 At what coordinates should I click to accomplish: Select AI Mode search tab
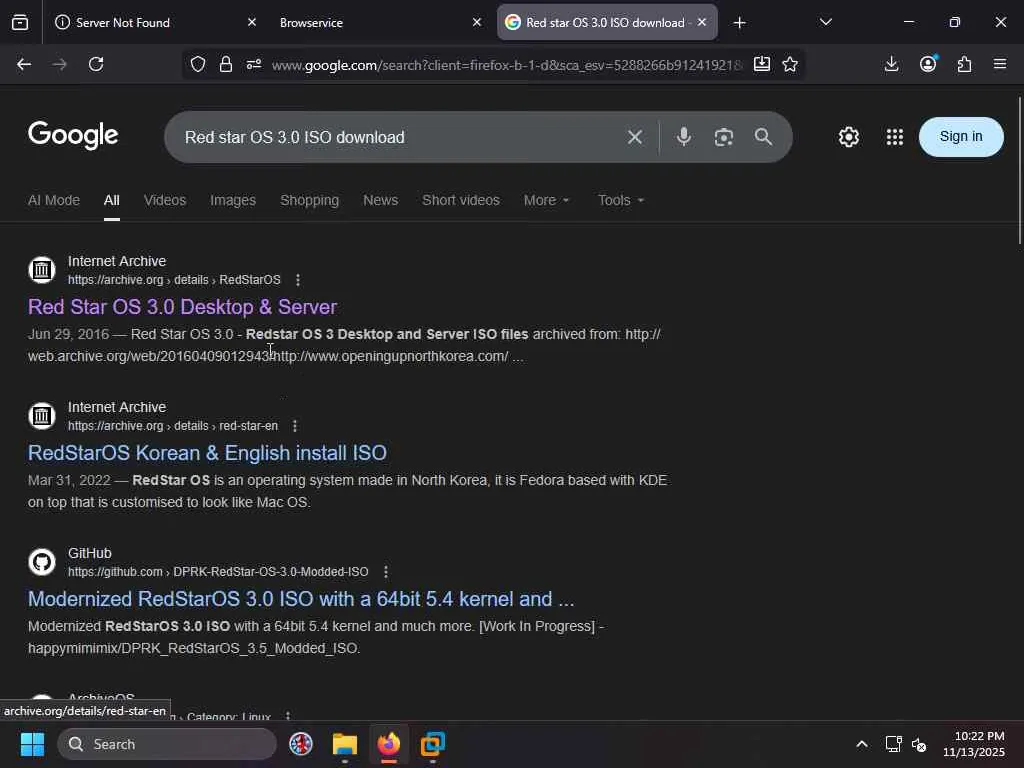(x=54, y=200)
